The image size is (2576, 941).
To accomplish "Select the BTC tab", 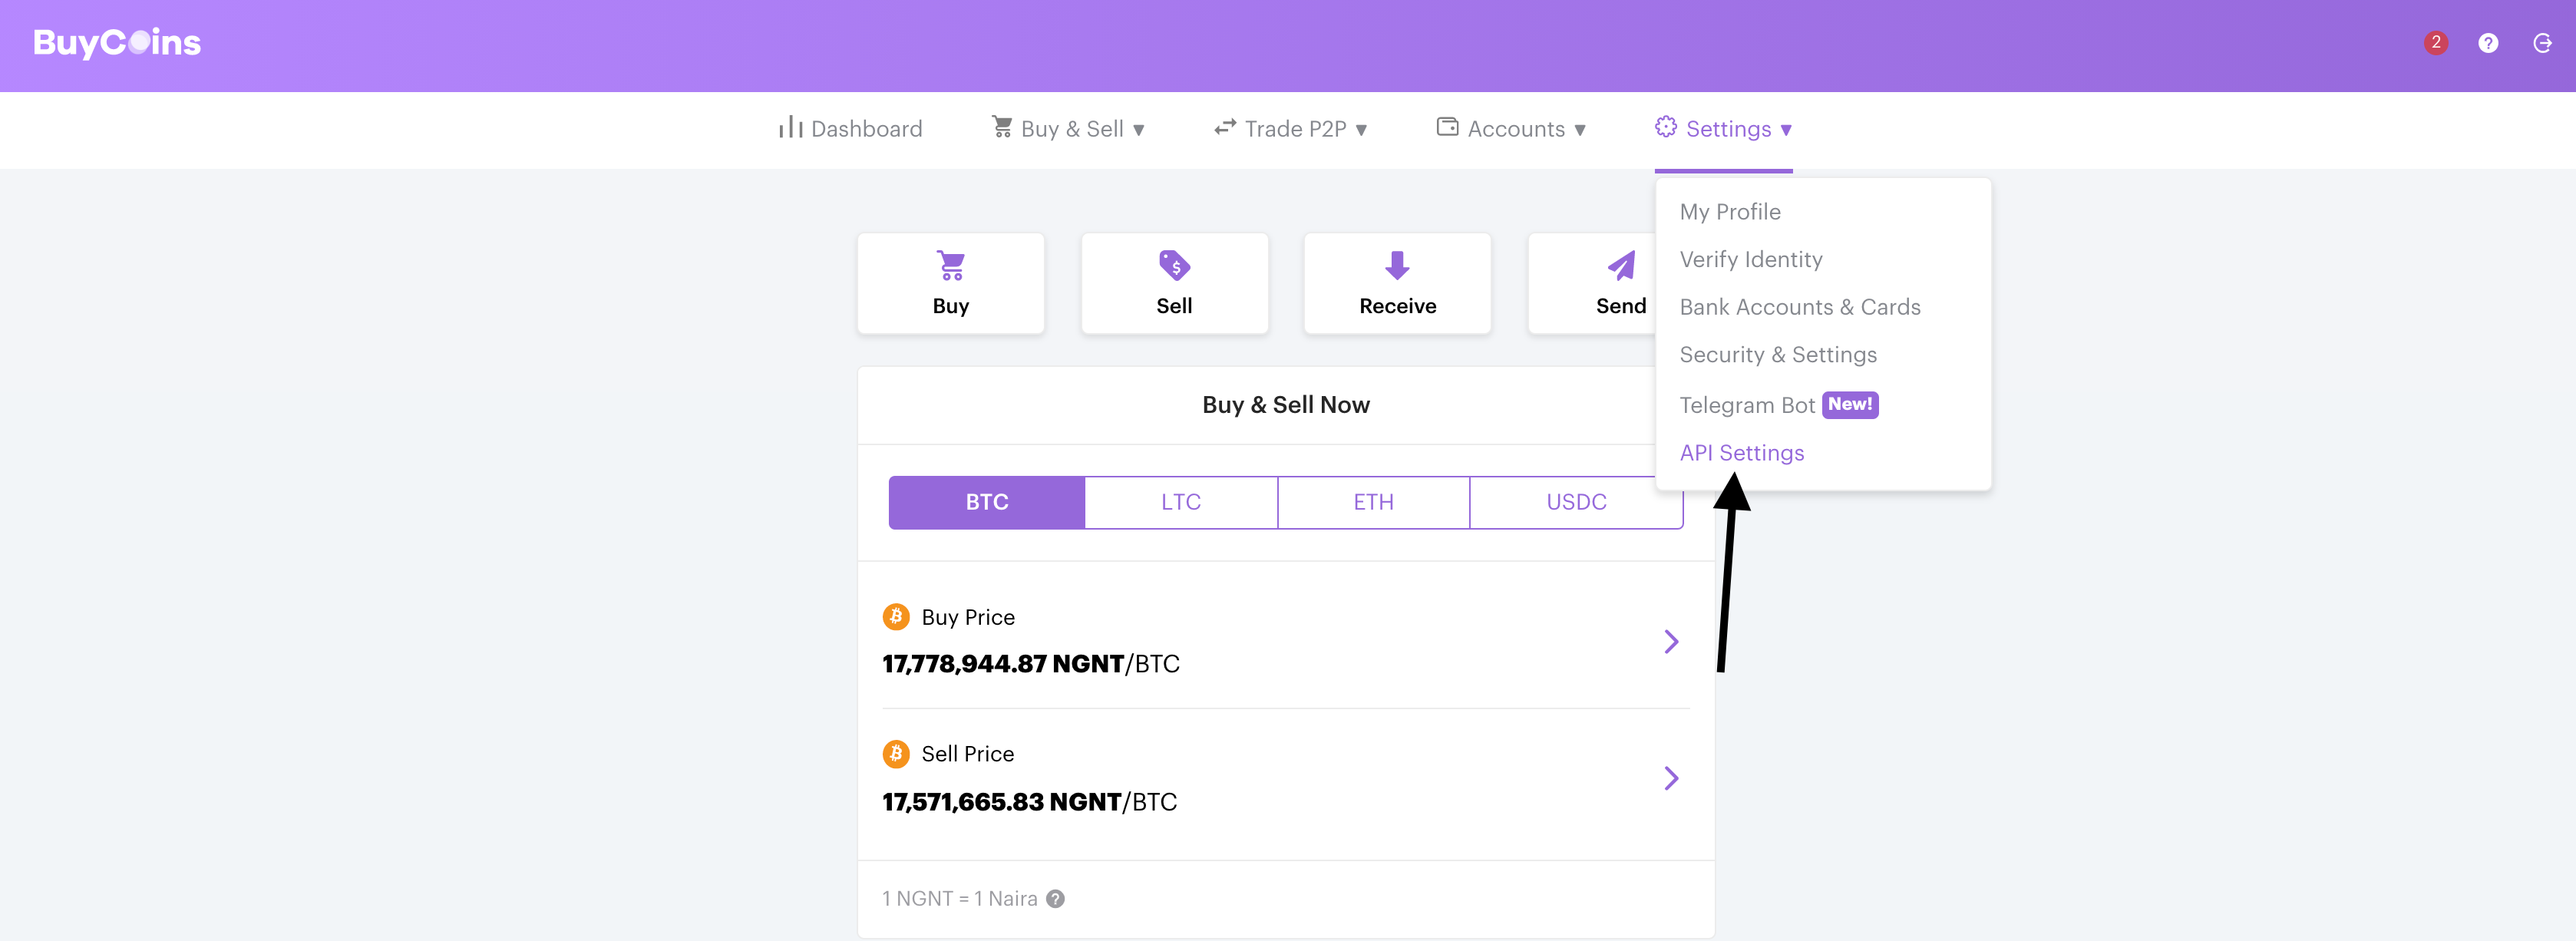I will pos(986,501).
